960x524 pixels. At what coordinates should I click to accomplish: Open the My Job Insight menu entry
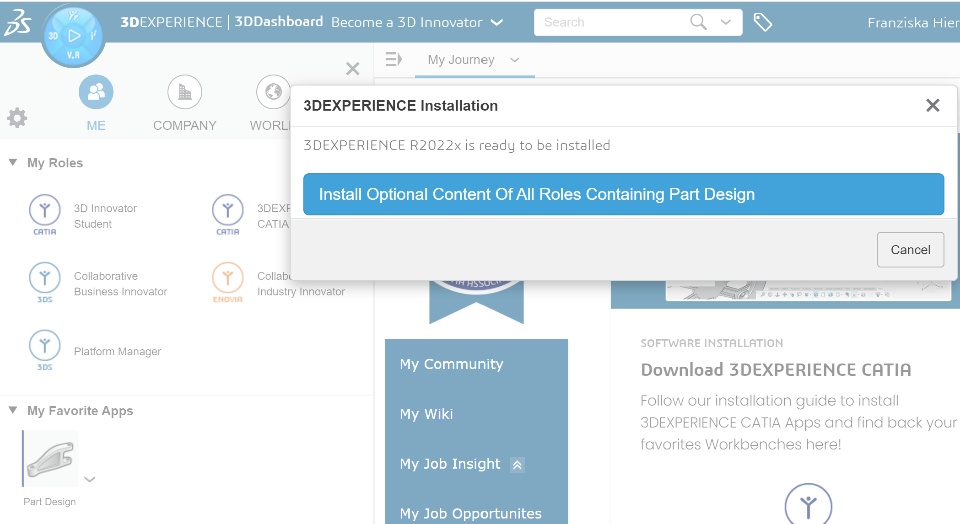click(x=450, y=464)
